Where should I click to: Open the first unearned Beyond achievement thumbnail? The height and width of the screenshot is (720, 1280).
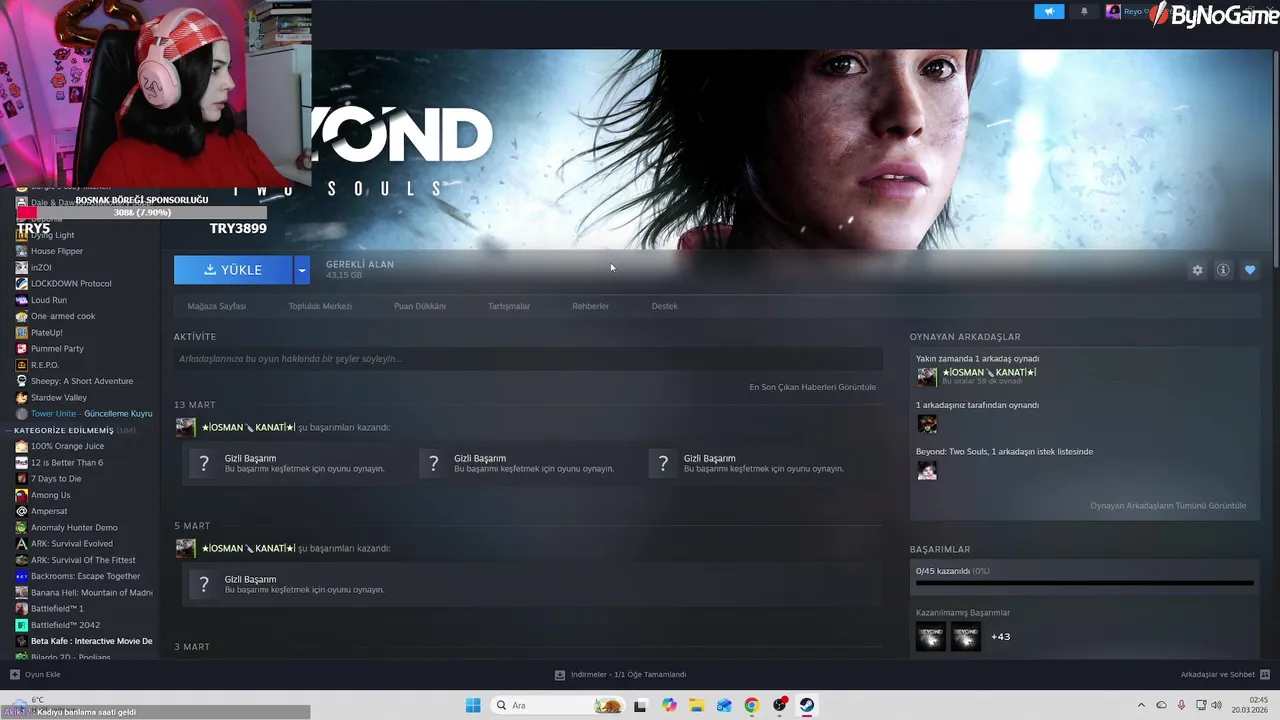coord(931,636)
